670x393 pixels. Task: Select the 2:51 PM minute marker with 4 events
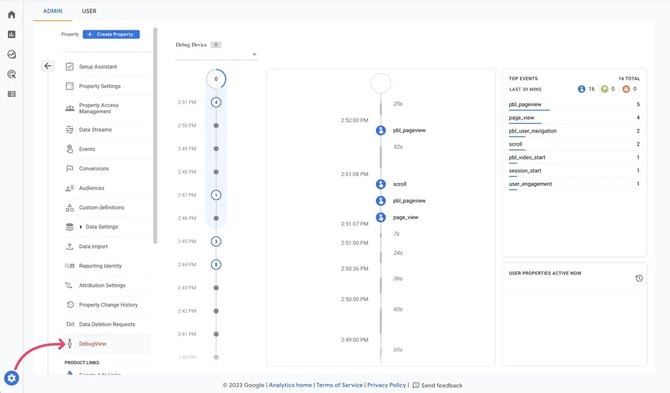tap(216, 102)
